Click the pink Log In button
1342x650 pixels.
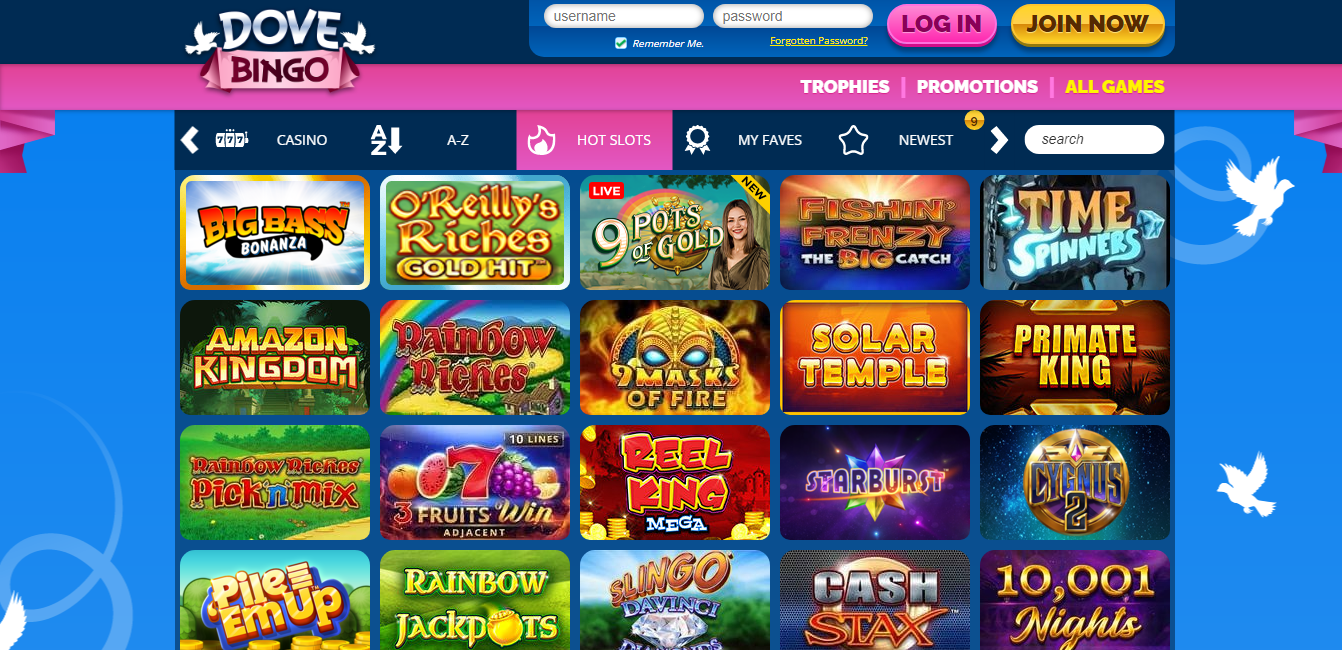click(942, 25)
